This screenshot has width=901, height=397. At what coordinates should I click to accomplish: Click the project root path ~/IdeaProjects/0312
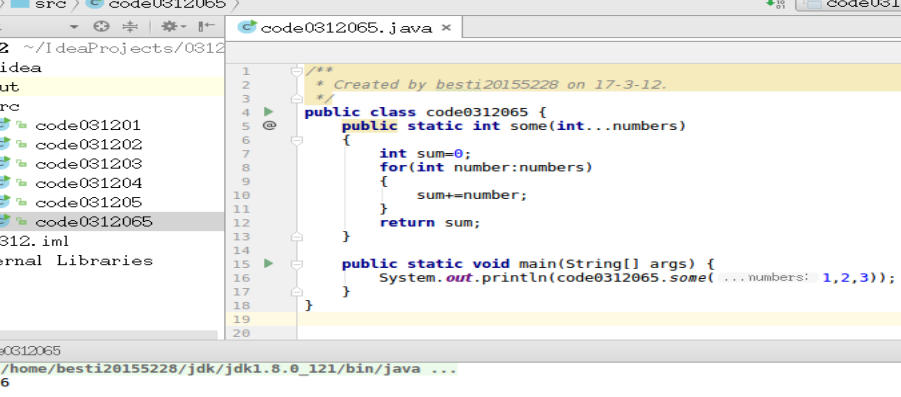[124, 48]
